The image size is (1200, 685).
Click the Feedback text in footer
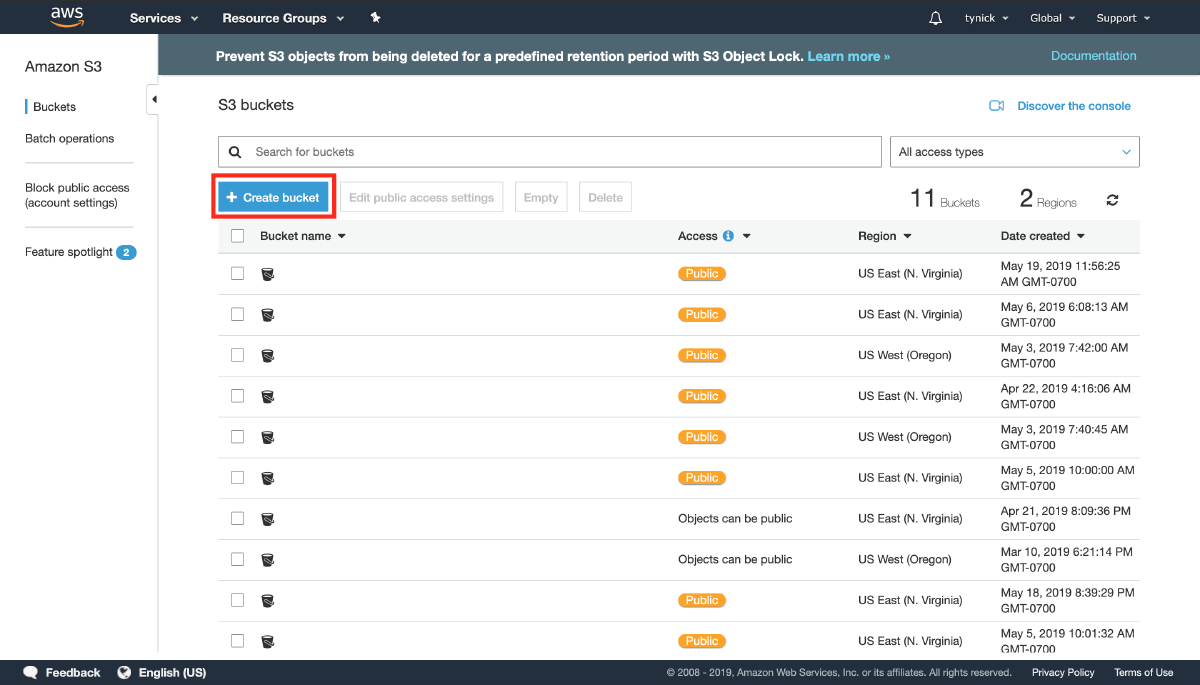coord(73,673)
